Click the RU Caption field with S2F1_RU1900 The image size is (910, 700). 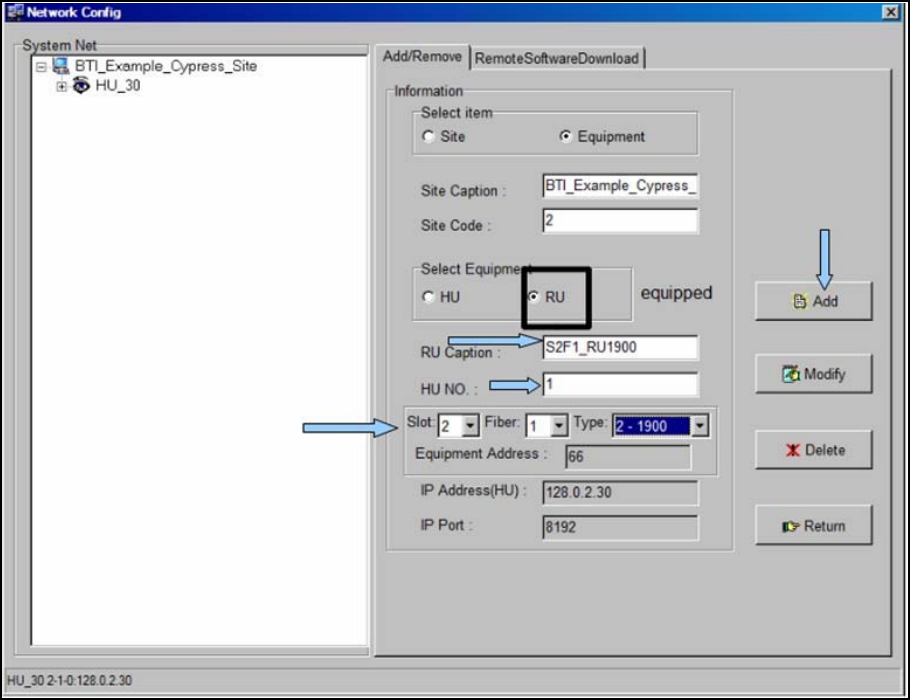pos(620,347)
